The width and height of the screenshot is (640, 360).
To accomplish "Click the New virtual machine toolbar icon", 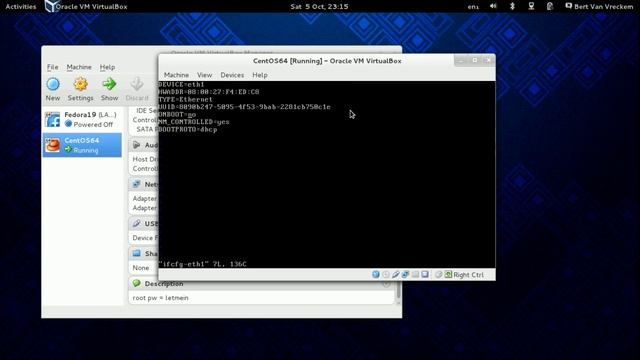I will (x=53, y=84).
